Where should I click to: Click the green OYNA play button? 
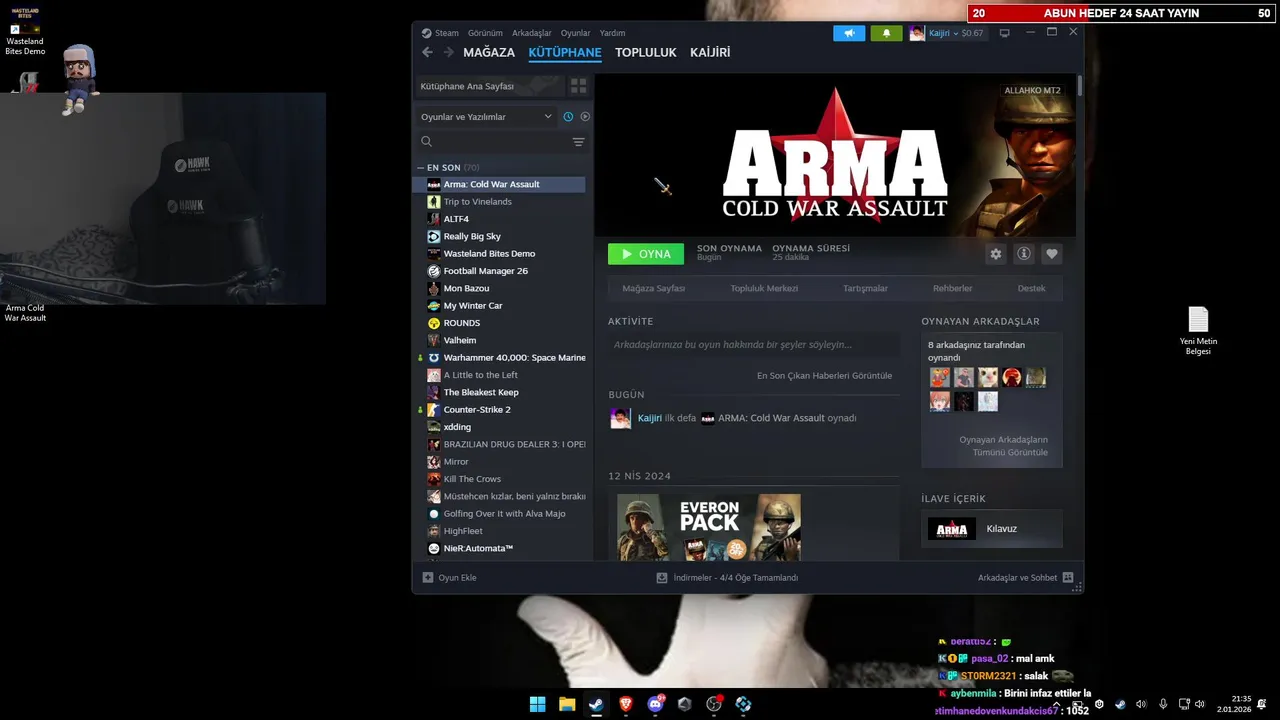646,254
